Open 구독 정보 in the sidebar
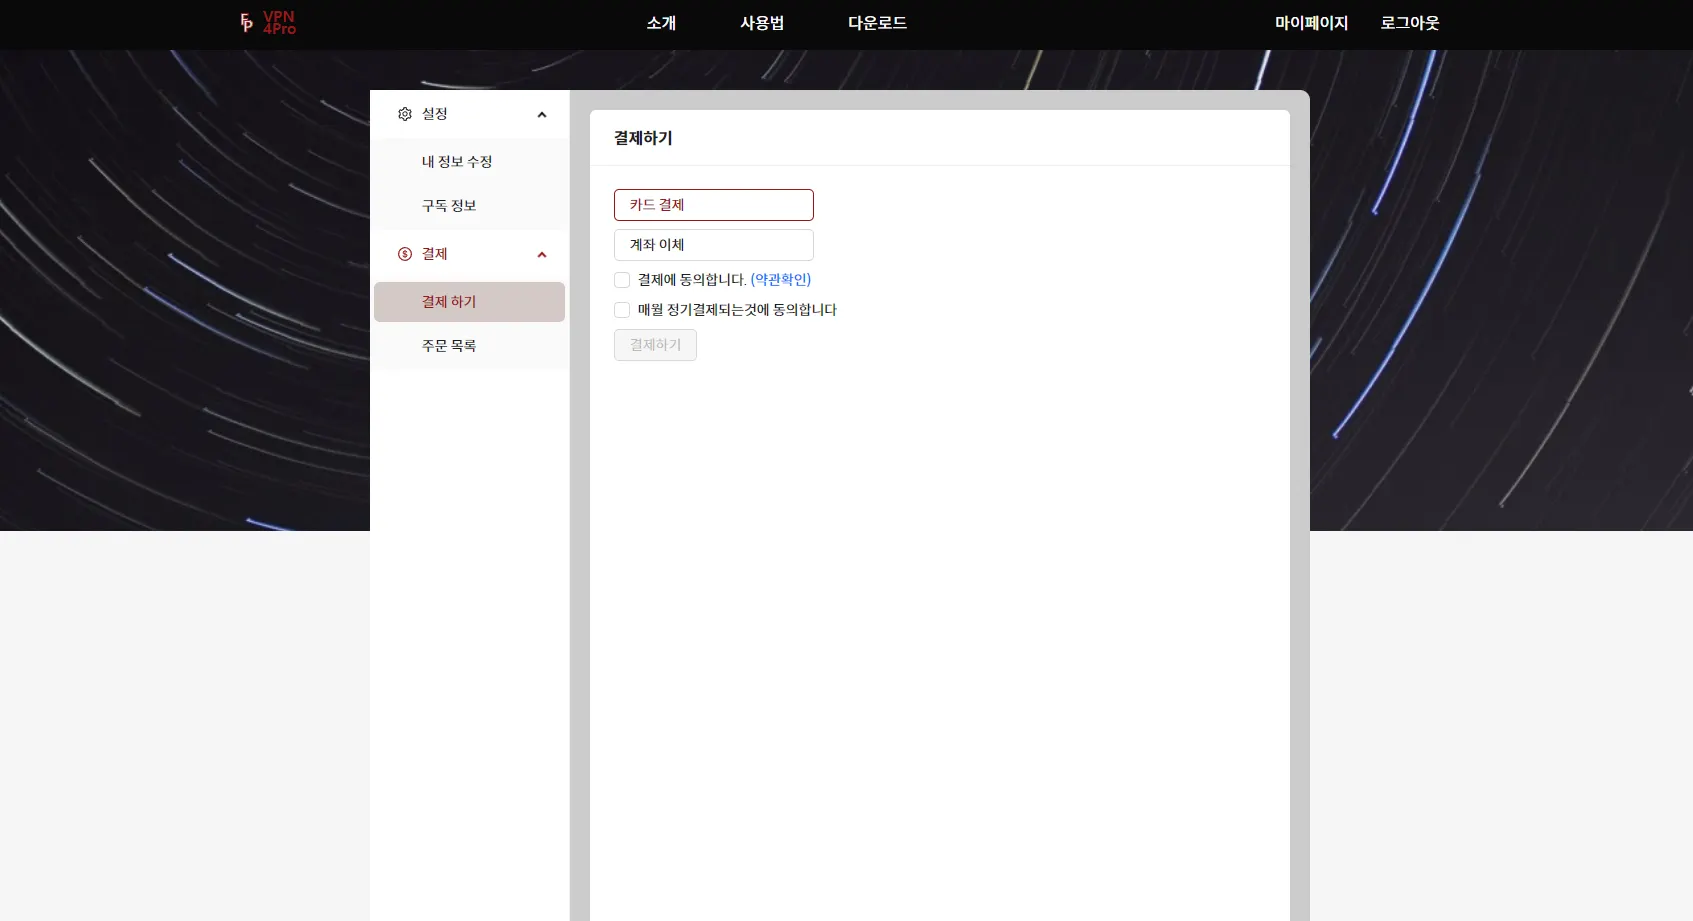This screenshot has width=1693, height=921. (469, 206)
